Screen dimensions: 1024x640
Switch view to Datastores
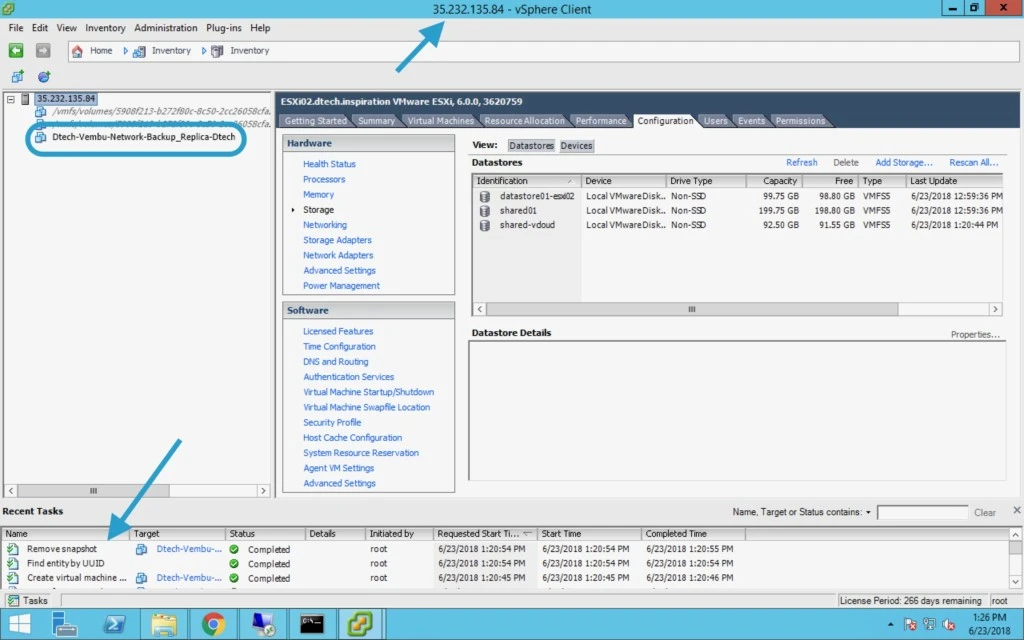pyautogui.click(x=531, y=146)
